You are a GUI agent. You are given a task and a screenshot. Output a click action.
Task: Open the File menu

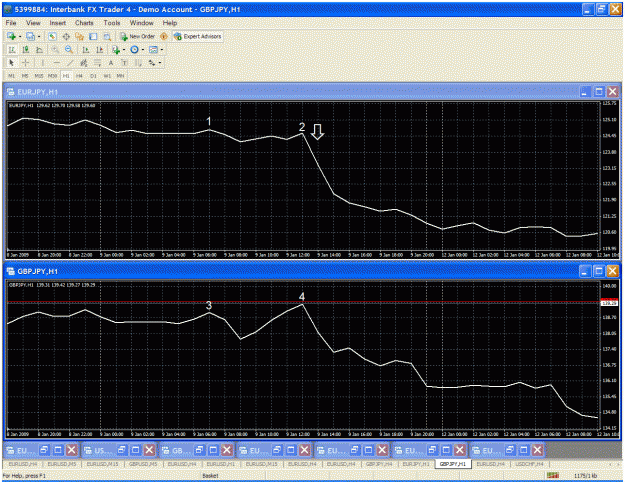[x=11, y=23]
